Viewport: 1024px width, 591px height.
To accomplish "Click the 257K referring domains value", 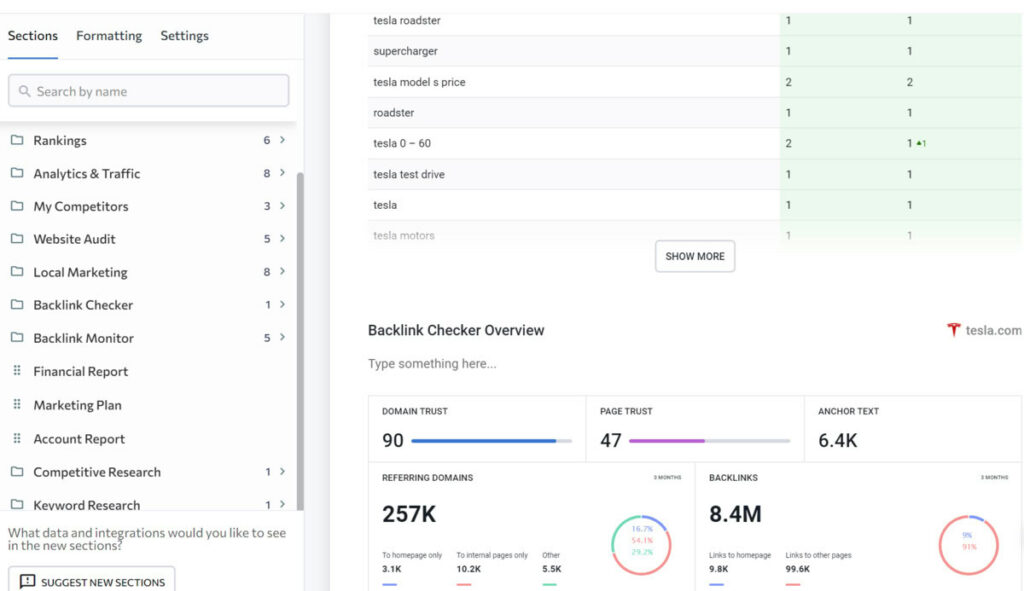I will coord(409,514).
